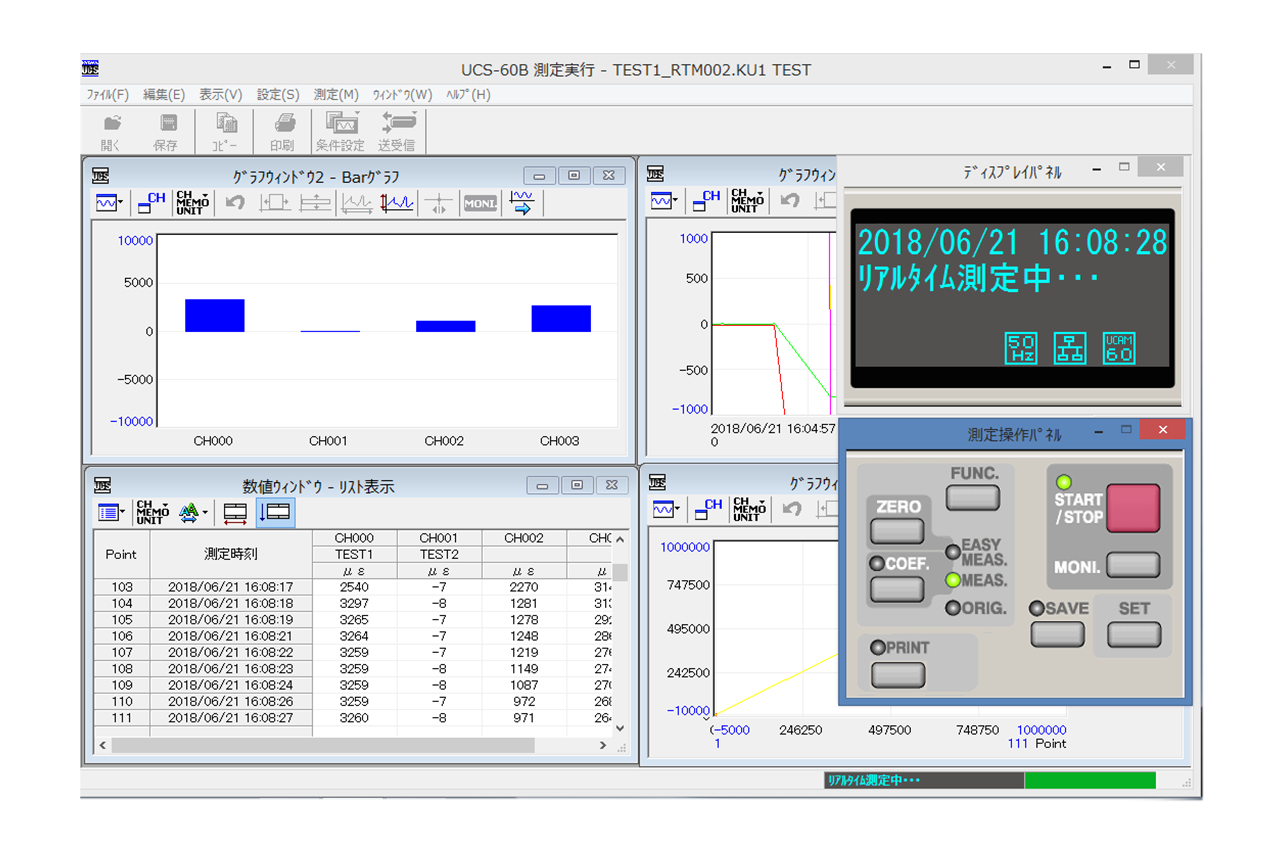Click リアルタイム測定中 text in status bar
Screen dimensions: 1284x856
pyautogui.click(x=873, y=780)
